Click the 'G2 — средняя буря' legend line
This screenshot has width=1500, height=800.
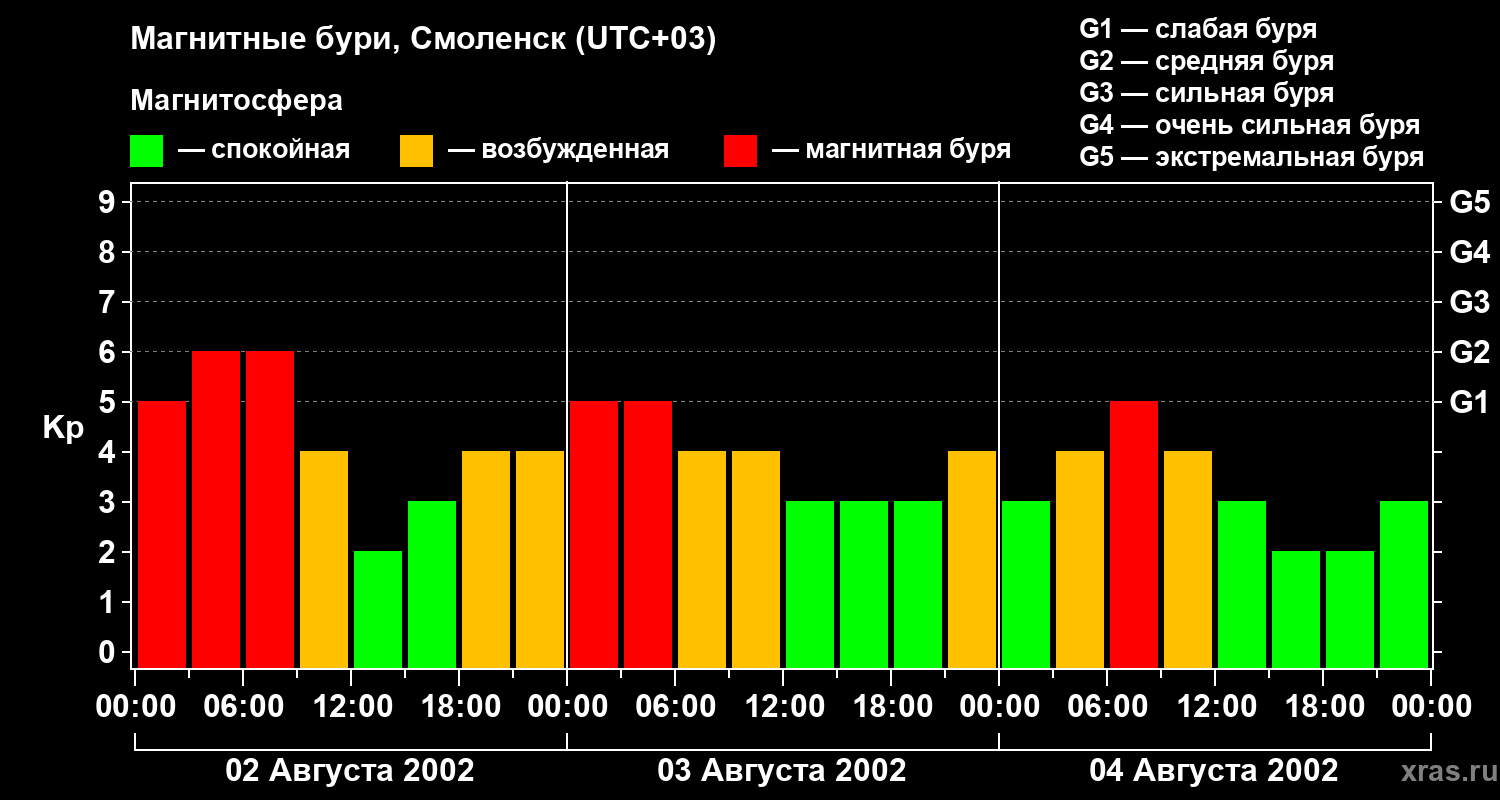1206,61
